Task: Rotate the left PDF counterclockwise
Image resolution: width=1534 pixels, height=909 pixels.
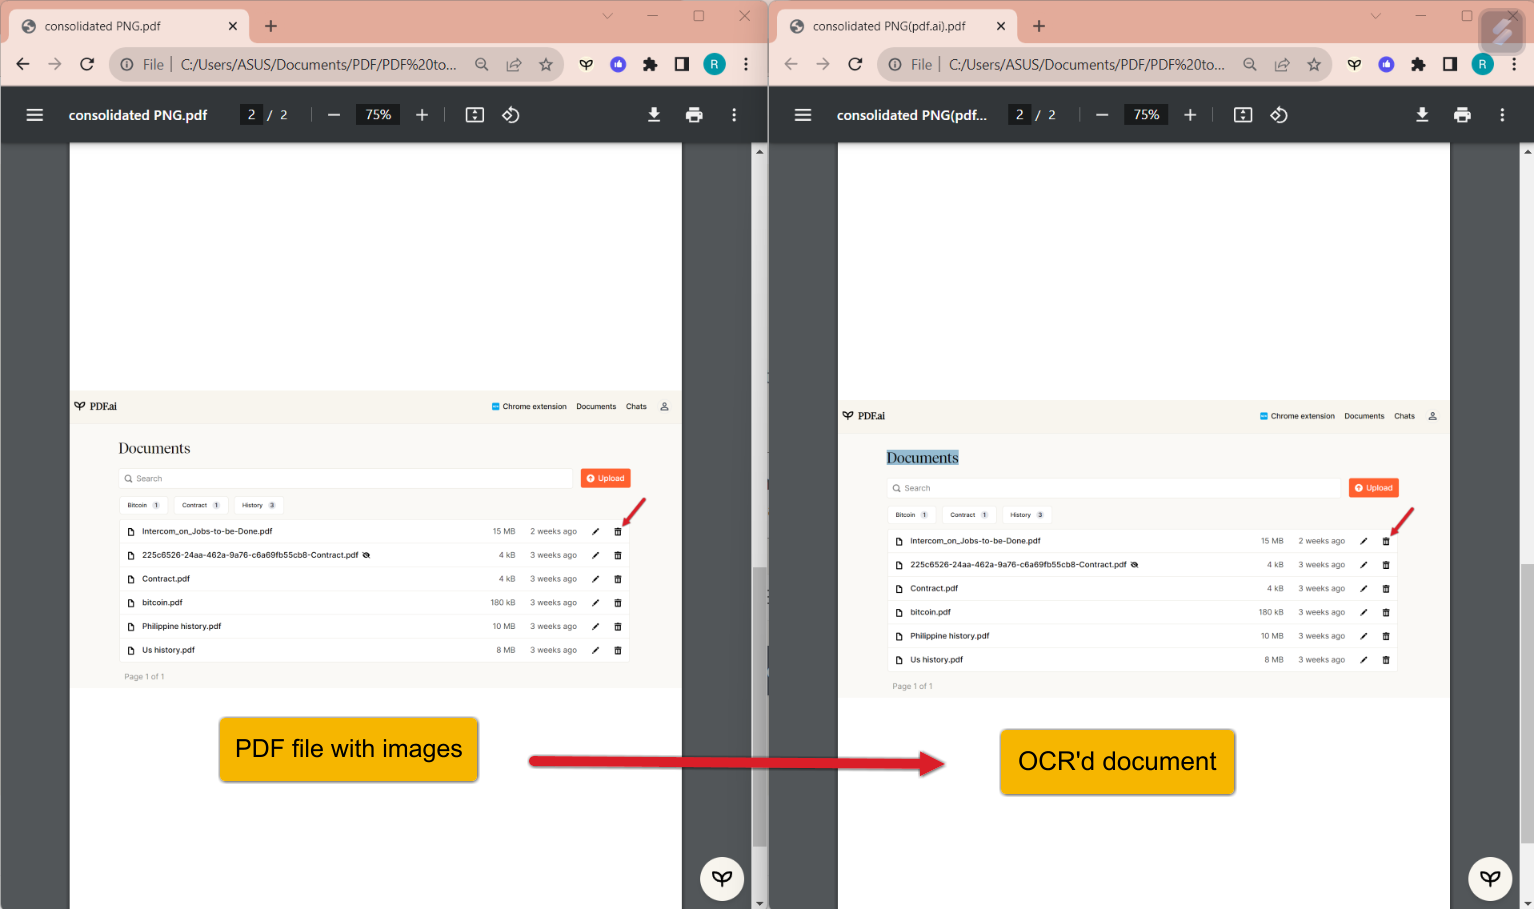Action: tap(511, 115)
